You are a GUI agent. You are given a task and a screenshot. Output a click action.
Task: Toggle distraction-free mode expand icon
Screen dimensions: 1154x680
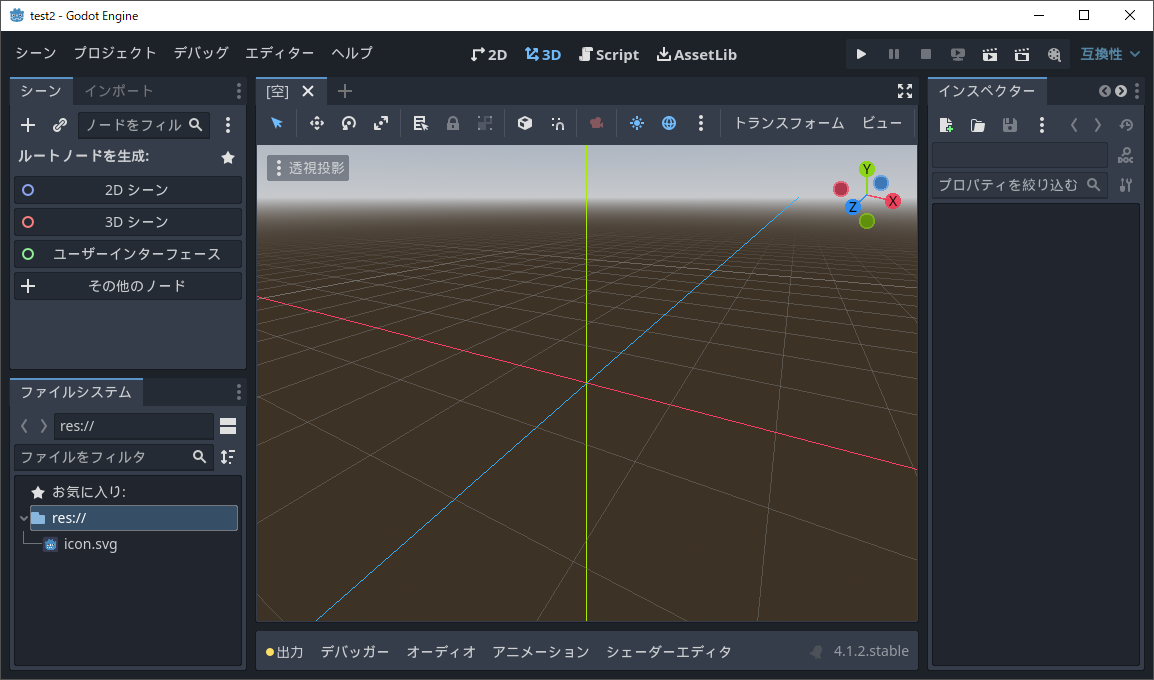coord(905,91)
